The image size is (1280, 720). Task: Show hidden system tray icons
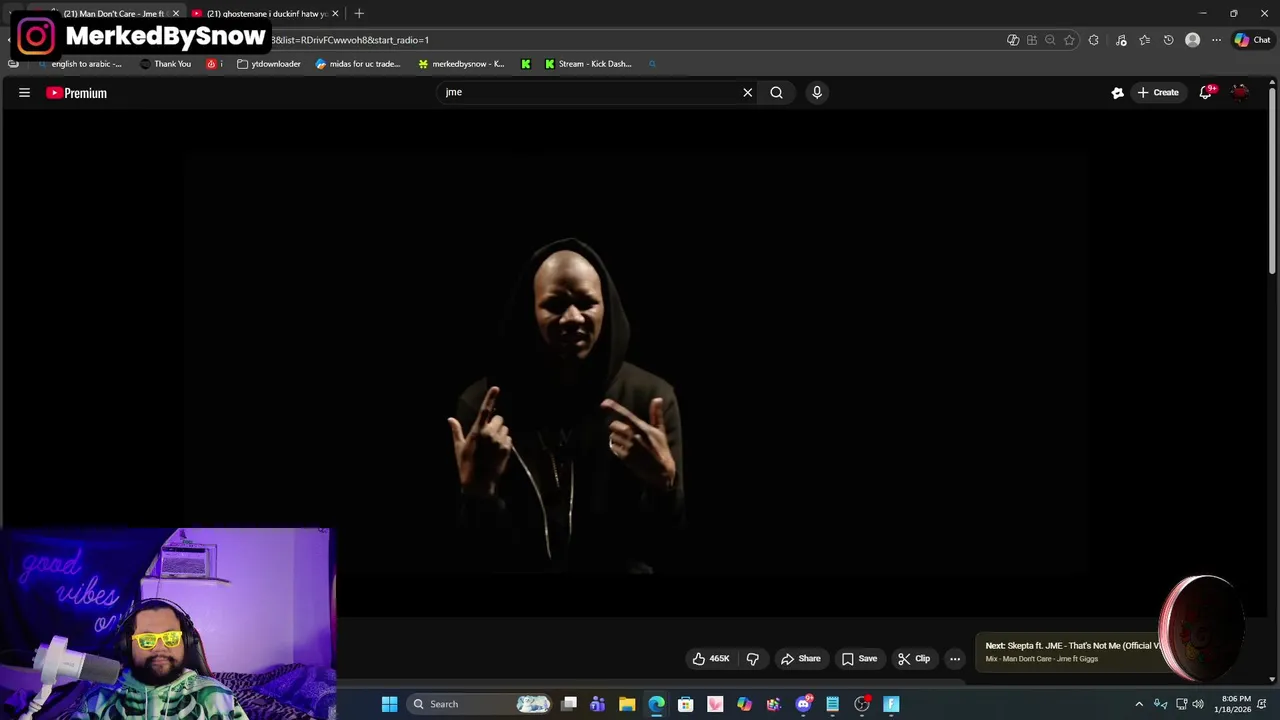point(1139,704)
